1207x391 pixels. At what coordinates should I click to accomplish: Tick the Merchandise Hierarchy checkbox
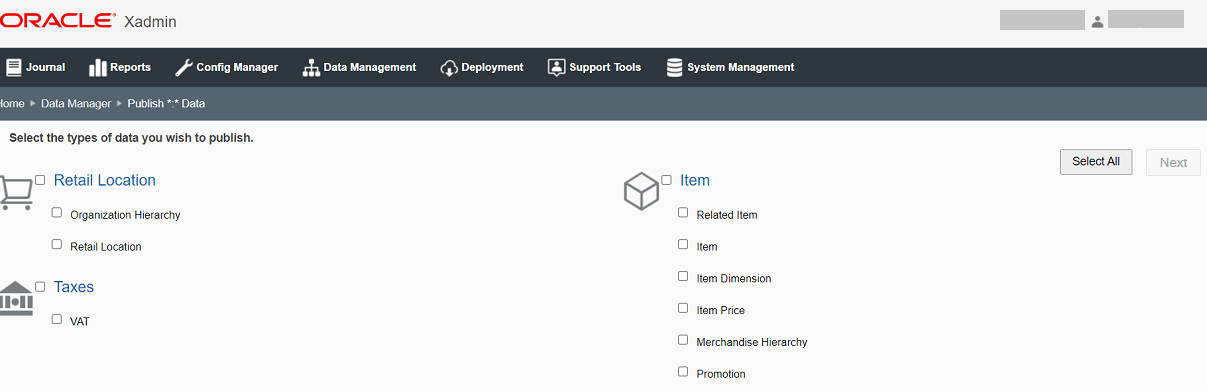[x=683, y=340]
